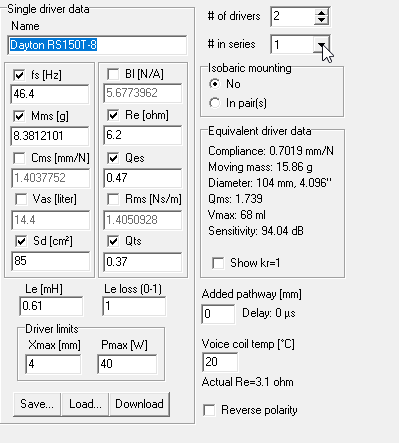Click the Moving mass: 15.86 g text
This screenshot has height=443, width=399.
[x=260, y=167]
